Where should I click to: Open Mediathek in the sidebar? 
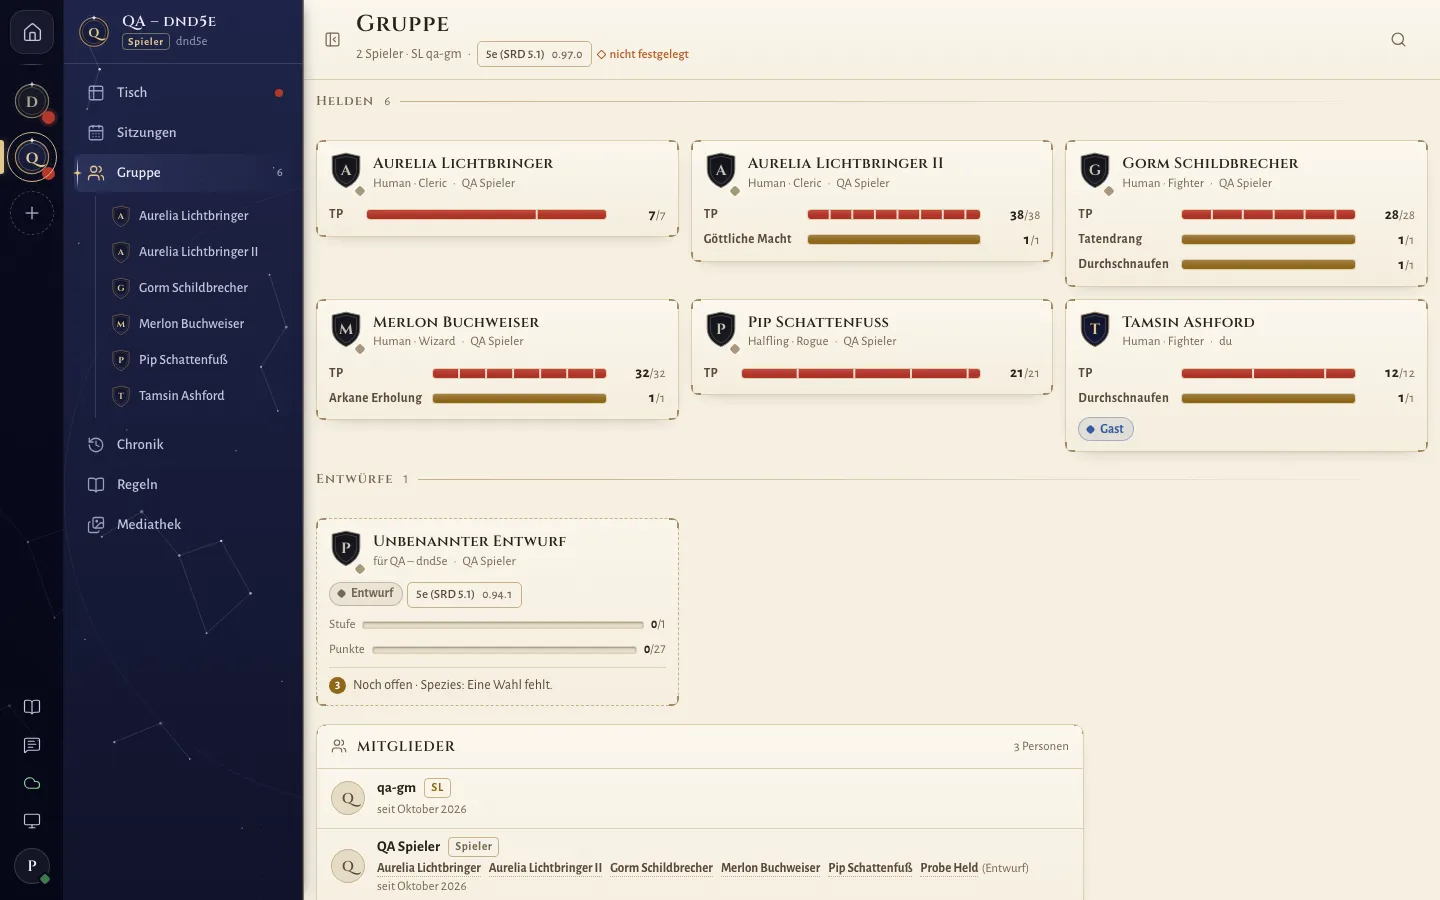pyautogui.click(x=184, y=525)
